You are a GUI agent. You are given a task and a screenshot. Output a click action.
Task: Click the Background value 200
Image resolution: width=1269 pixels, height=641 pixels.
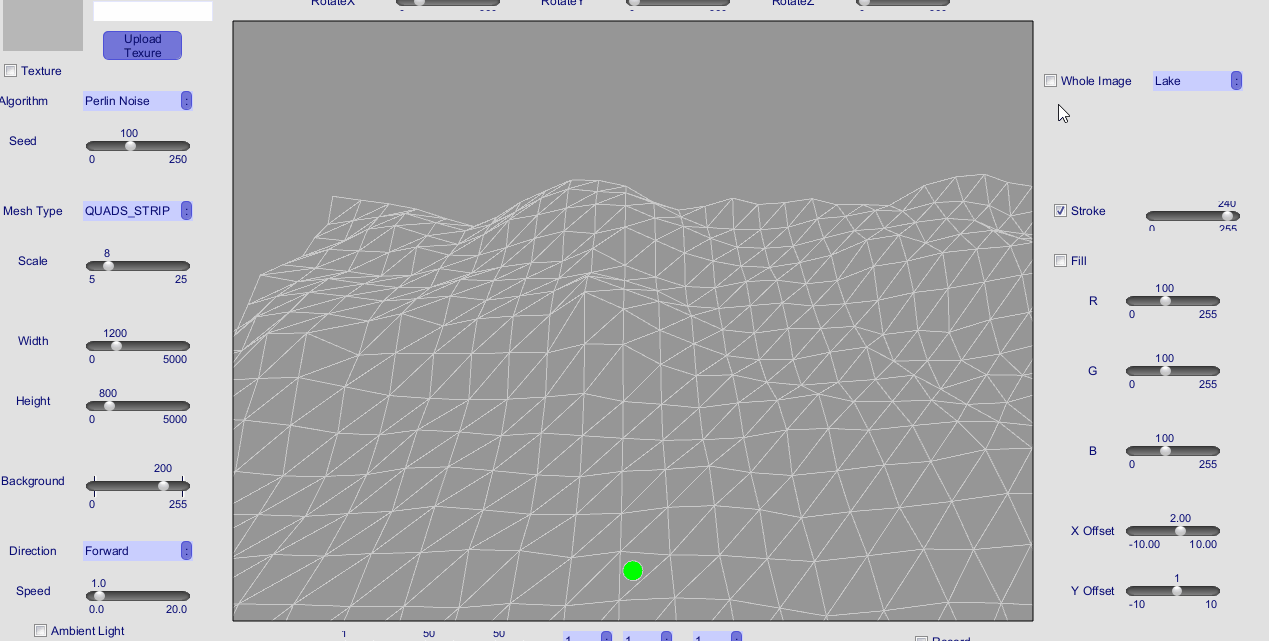click(163, 468)
